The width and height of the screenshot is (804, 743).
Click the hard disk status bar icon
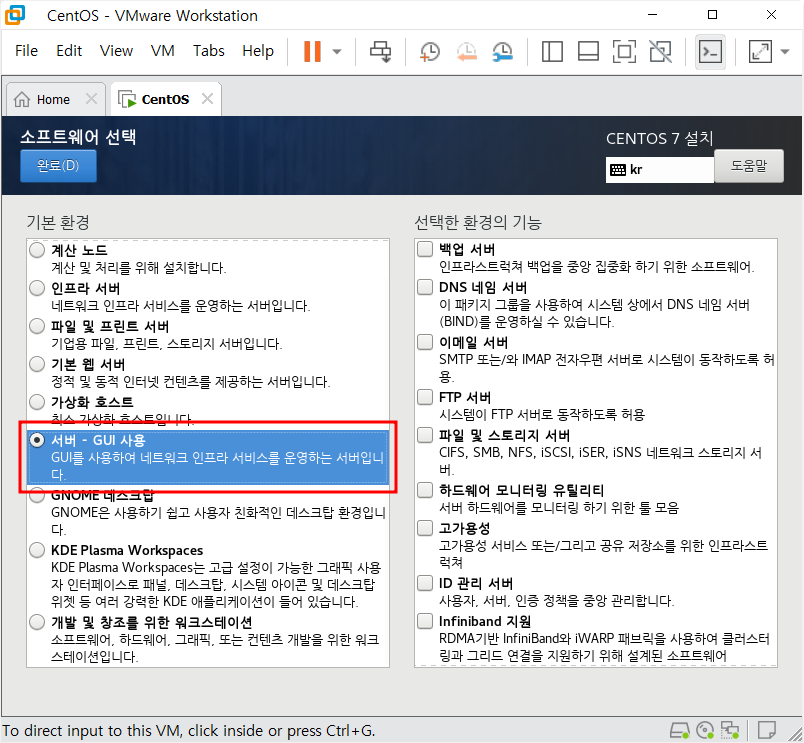[680, 730]
